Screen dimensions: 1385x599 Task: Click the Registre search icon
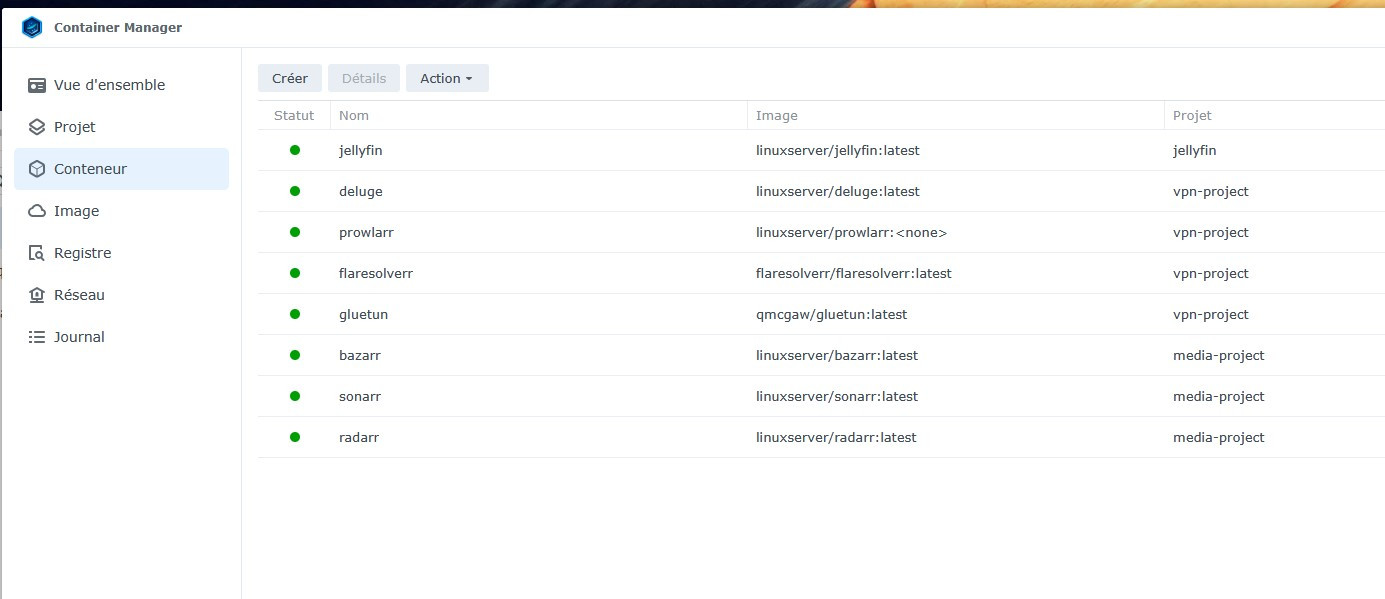(37, 253)
